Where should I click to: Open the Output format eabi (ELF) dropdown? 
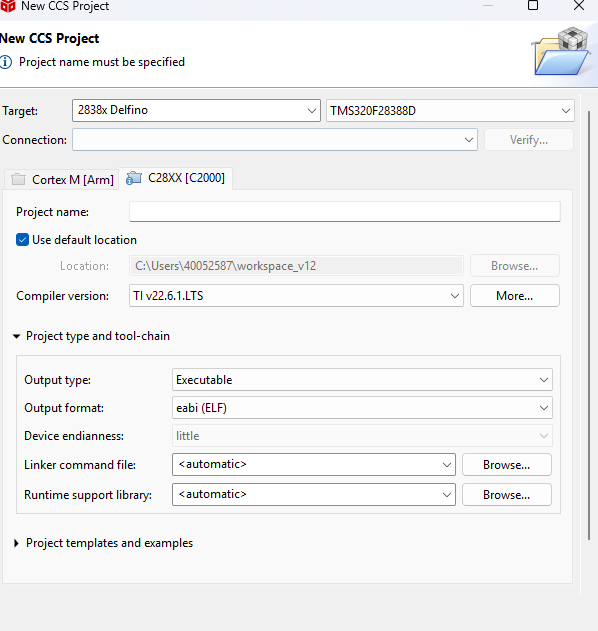click(362, 408)
